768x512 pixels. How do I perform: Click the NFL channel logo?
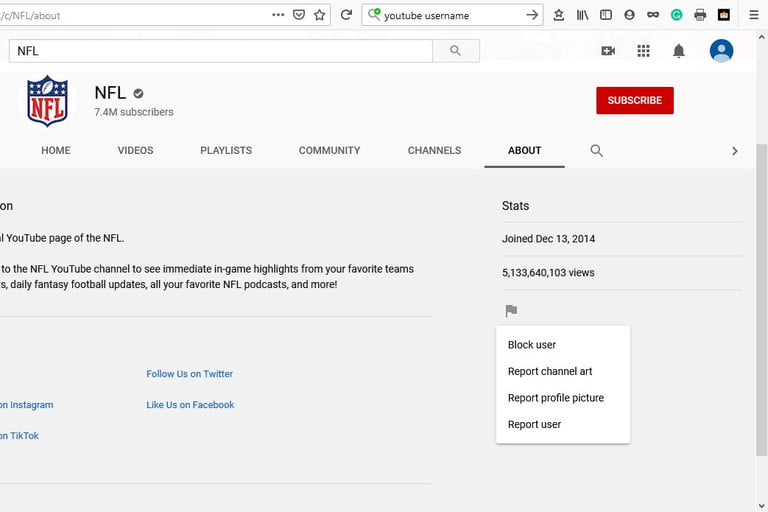47,101
